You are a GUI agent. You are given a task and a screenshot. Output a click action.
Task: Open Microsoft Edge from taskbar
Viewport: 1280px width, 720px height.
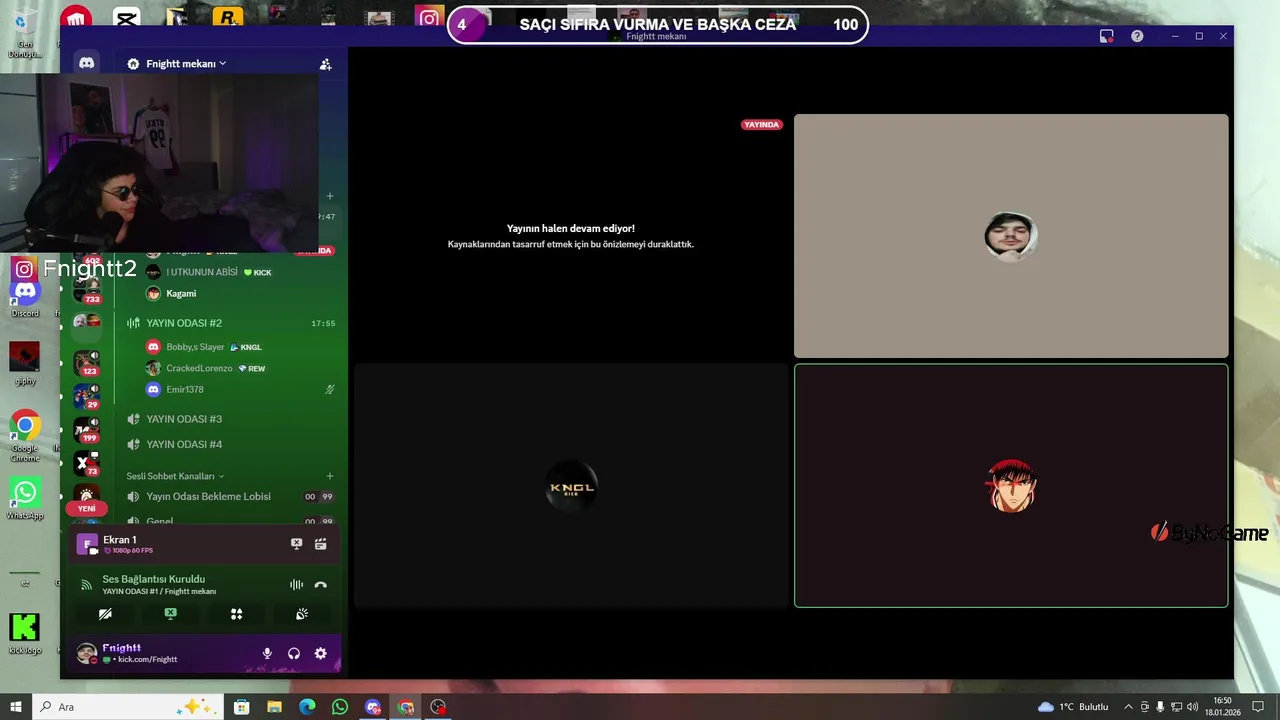pyautogui.click(x=307, y=707)
